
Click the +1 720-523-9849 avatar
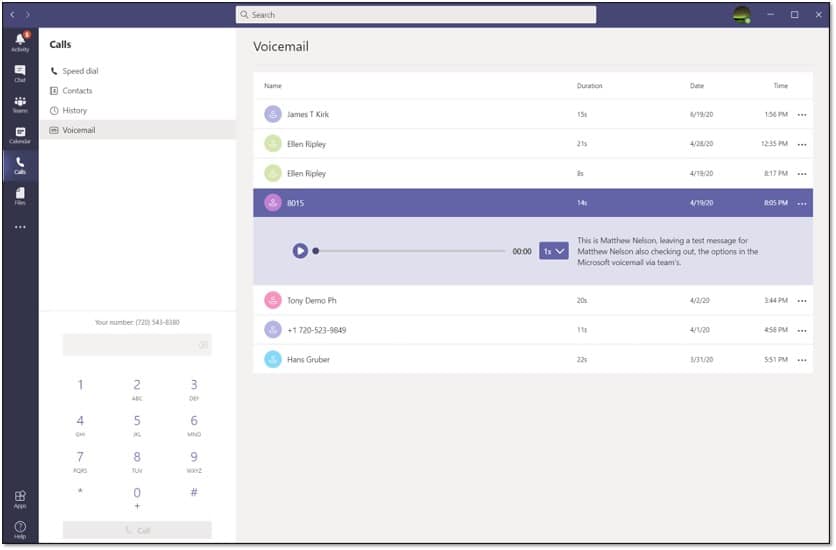(x=273, y=330)
